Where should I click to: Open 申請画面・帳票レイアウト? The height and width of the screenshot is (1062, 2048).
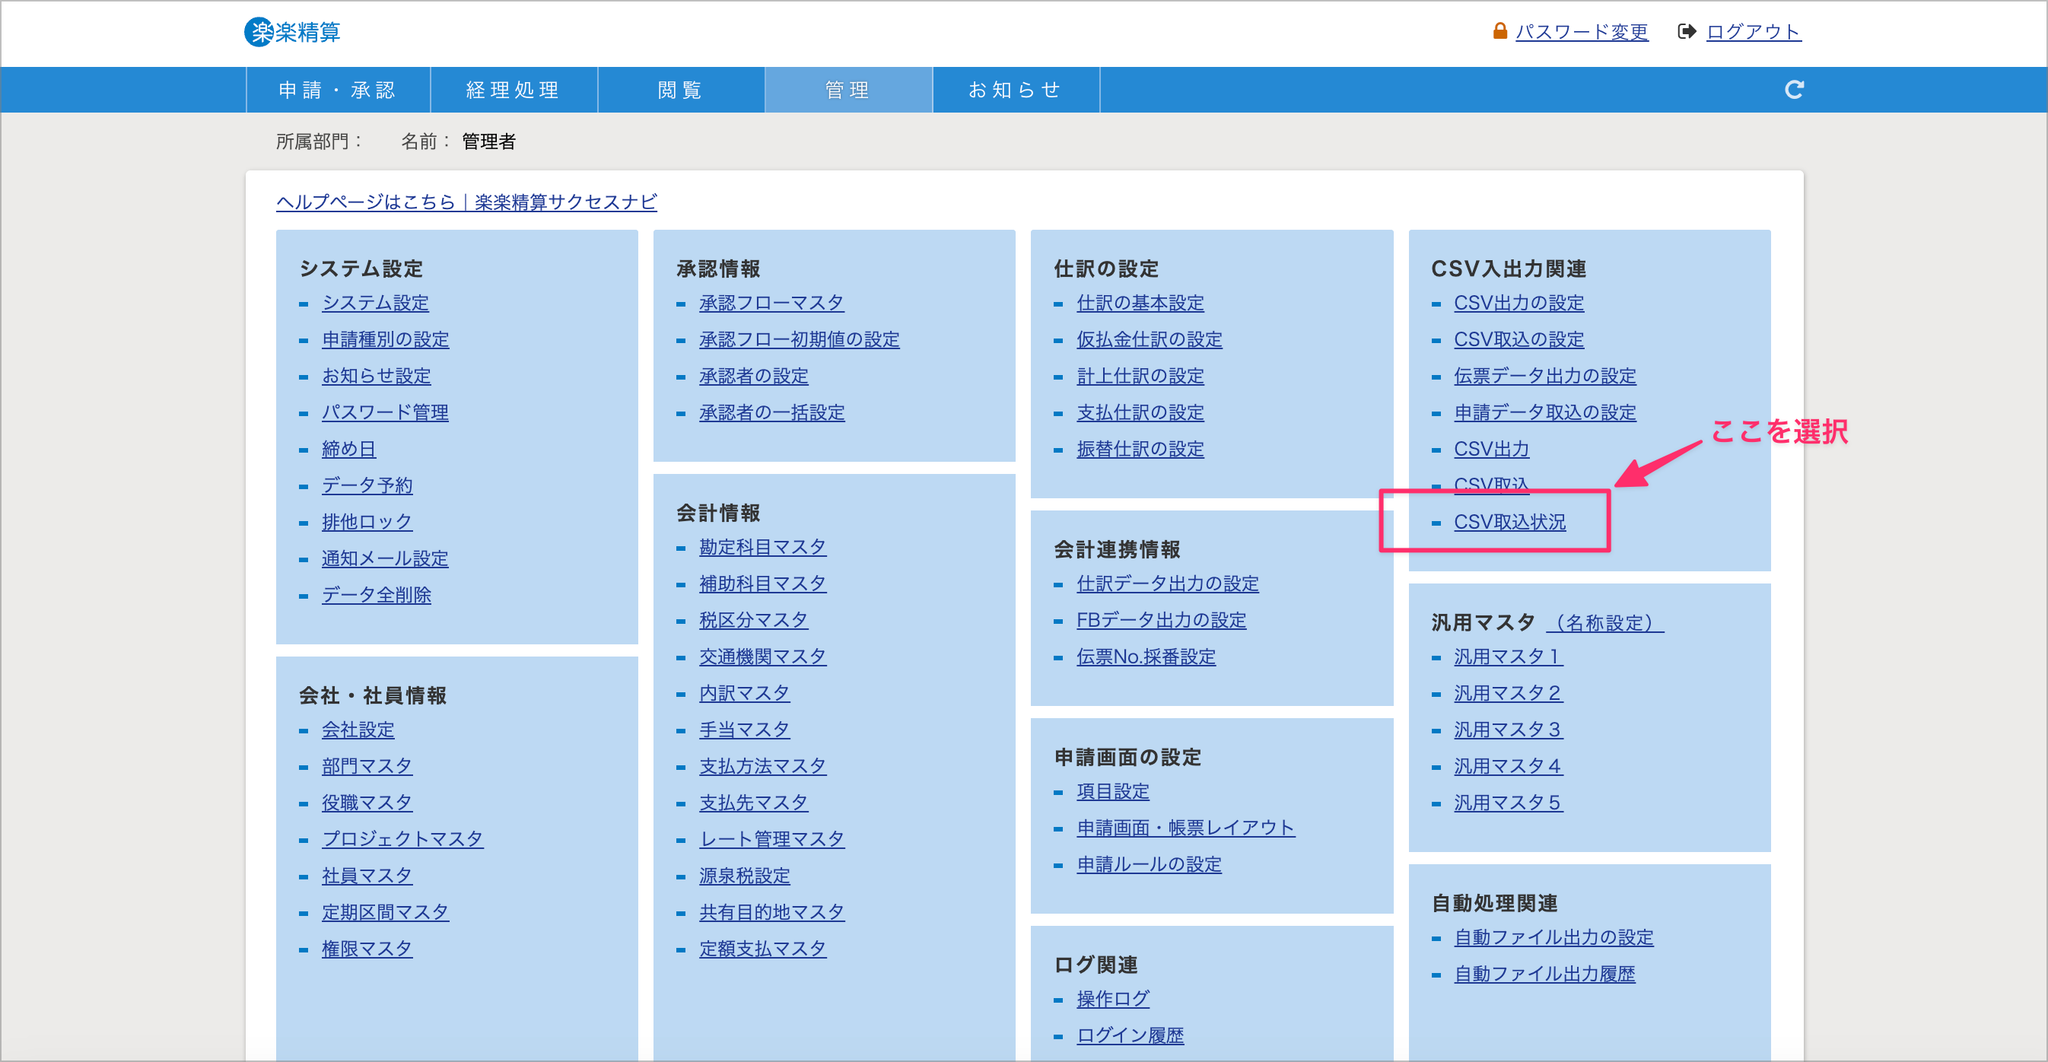pos(1185,828)
